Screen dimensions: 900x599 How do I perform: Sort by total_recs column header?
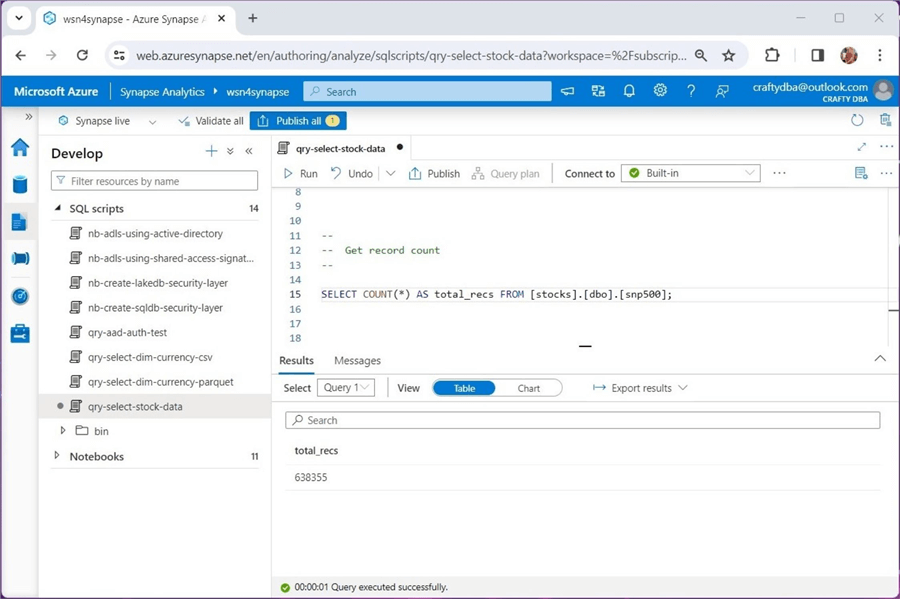316,450
